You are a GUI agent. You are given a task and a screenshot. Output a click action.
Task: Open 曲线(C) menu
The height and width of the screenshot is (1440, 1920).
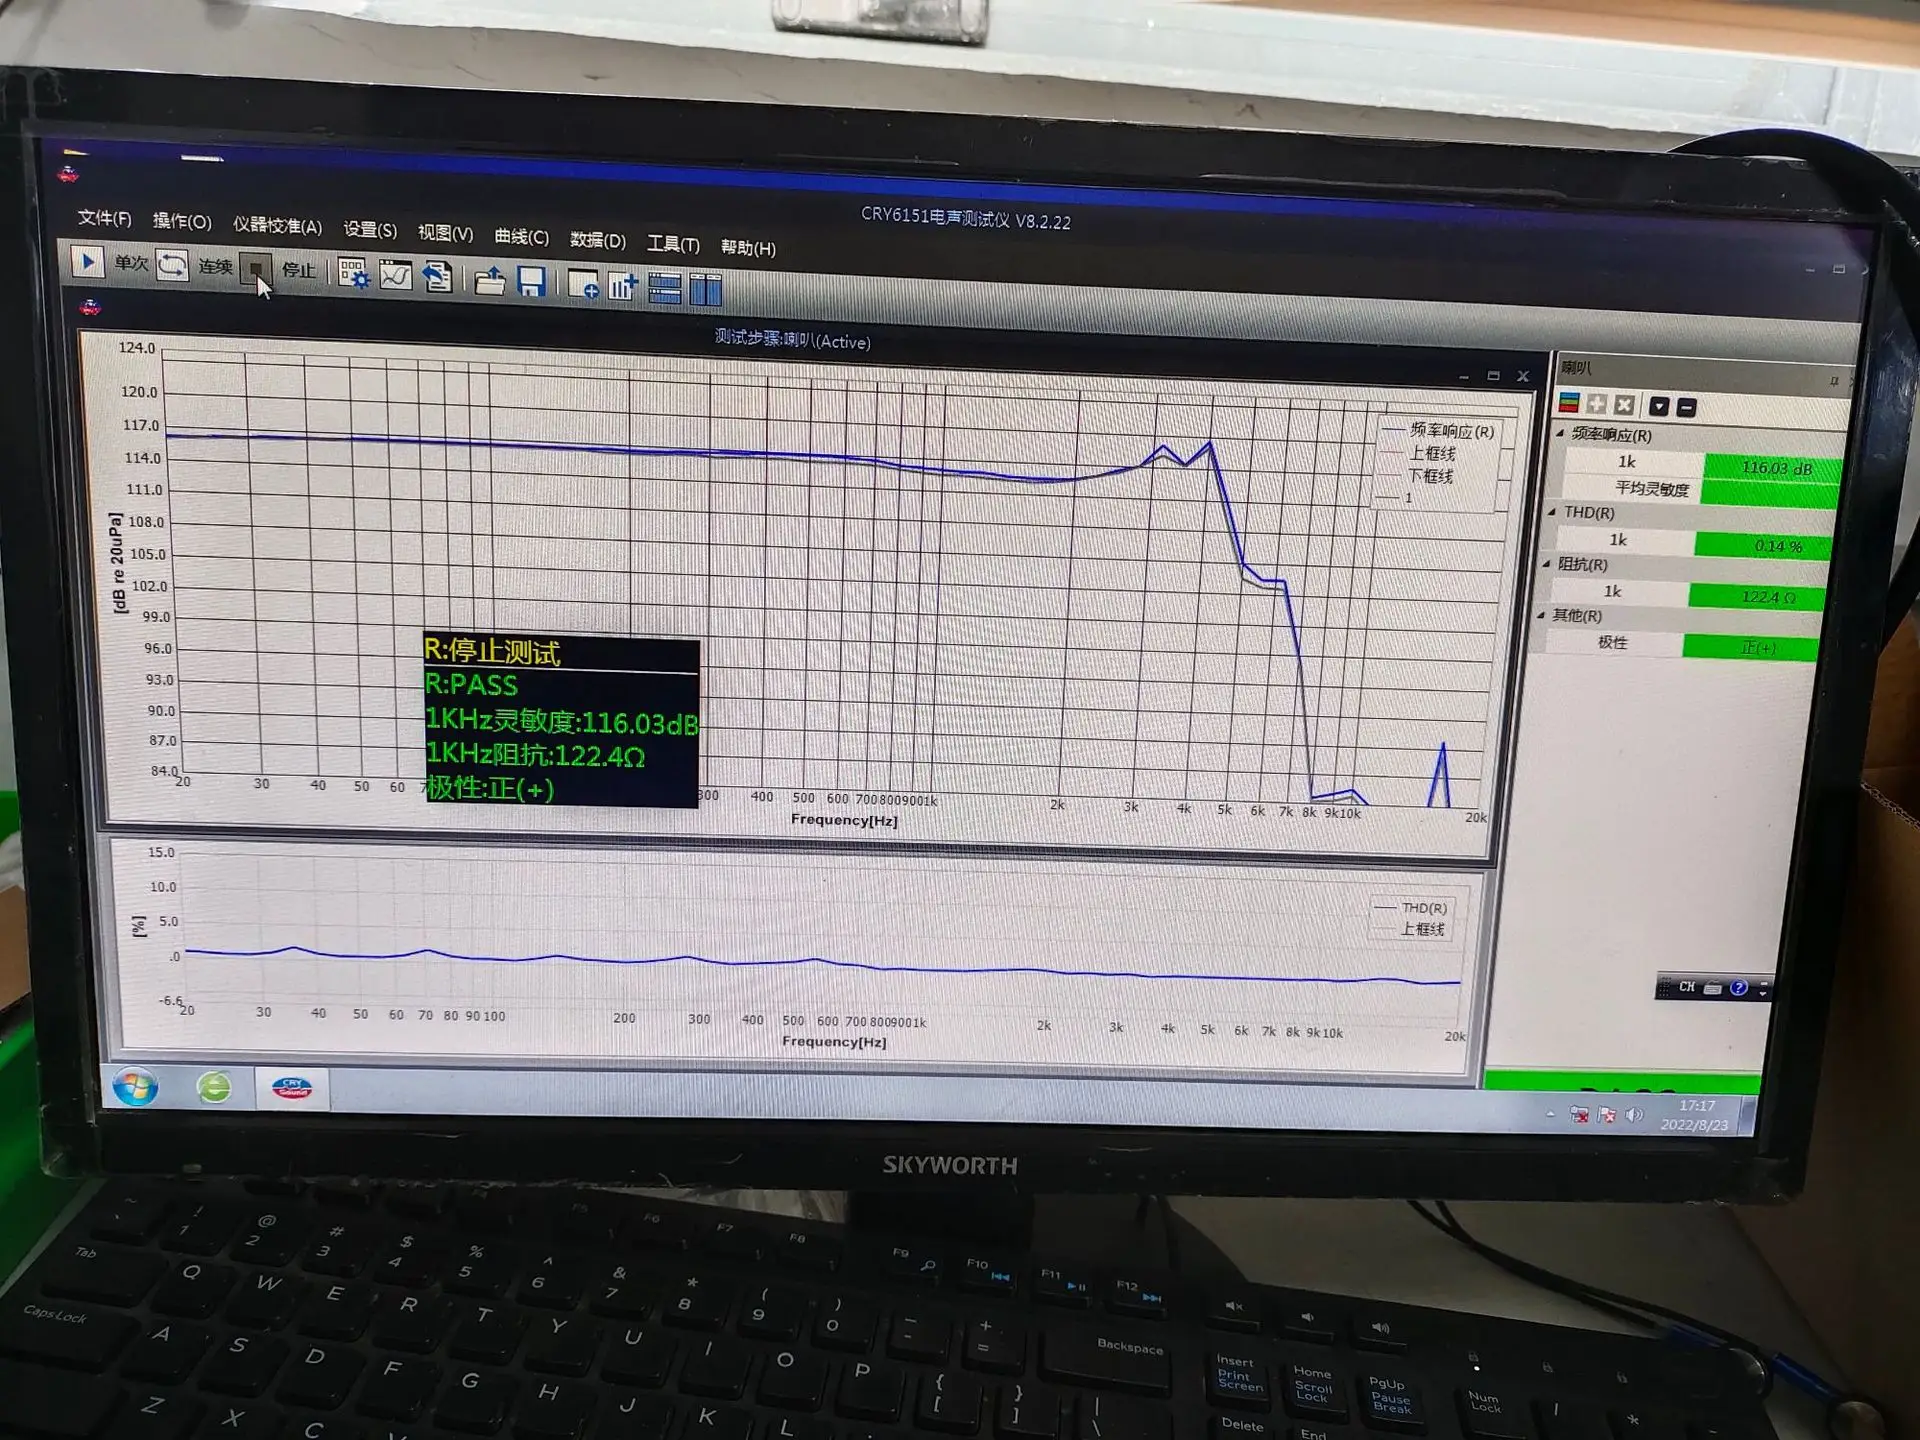[x=521, y=237]
